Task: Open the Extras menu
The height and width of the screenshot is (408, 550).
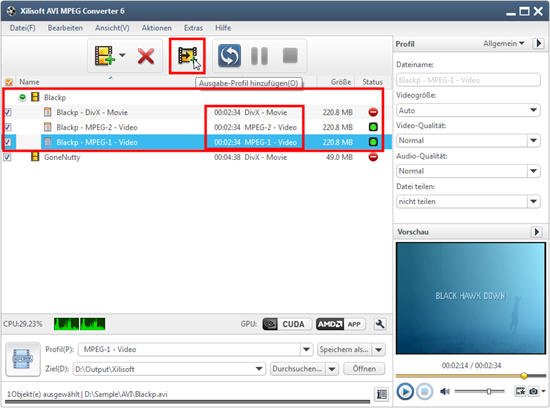Action: coord(193,28)
